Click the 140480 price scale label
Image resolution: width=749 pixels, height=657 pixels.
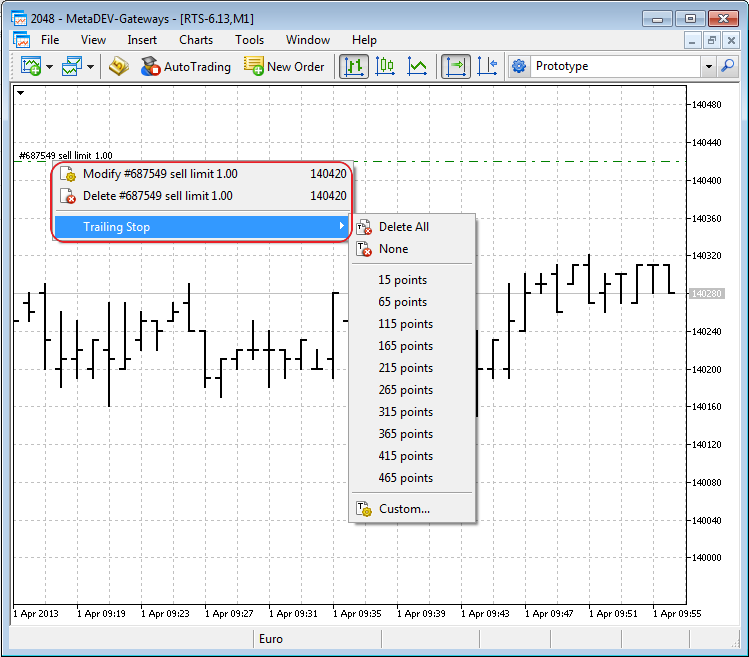pyautogui.click(x=706, y=105)
